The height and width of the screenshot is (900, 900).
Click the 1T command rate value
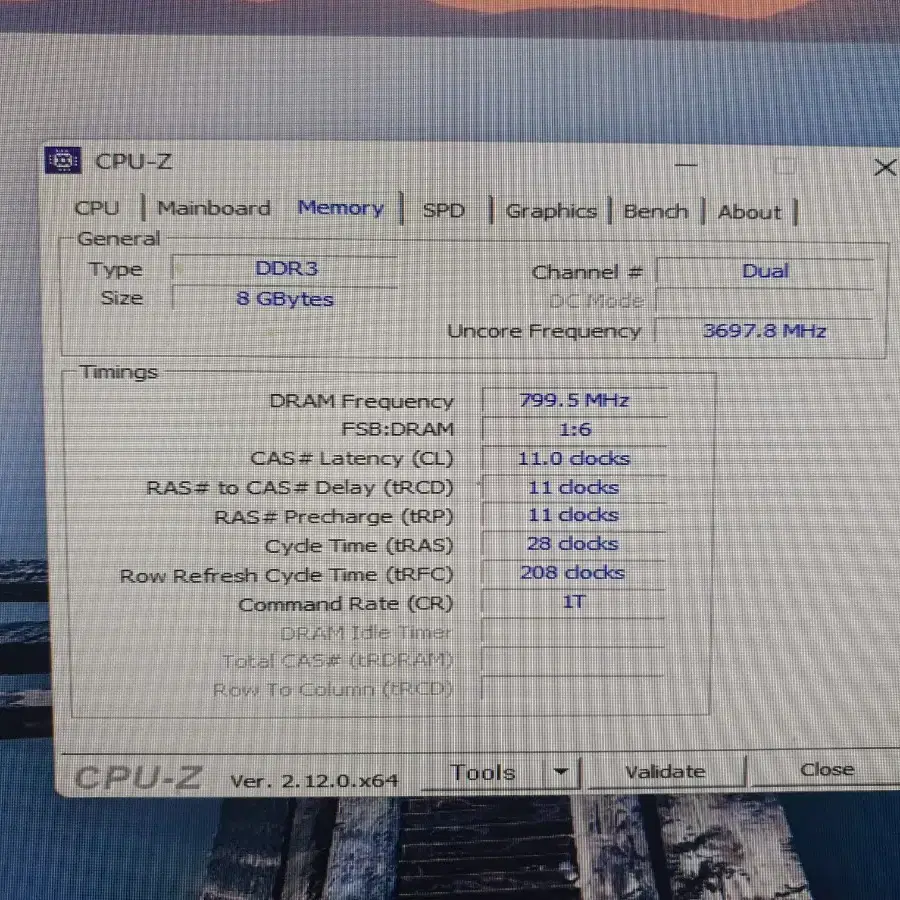click(573, 602)
